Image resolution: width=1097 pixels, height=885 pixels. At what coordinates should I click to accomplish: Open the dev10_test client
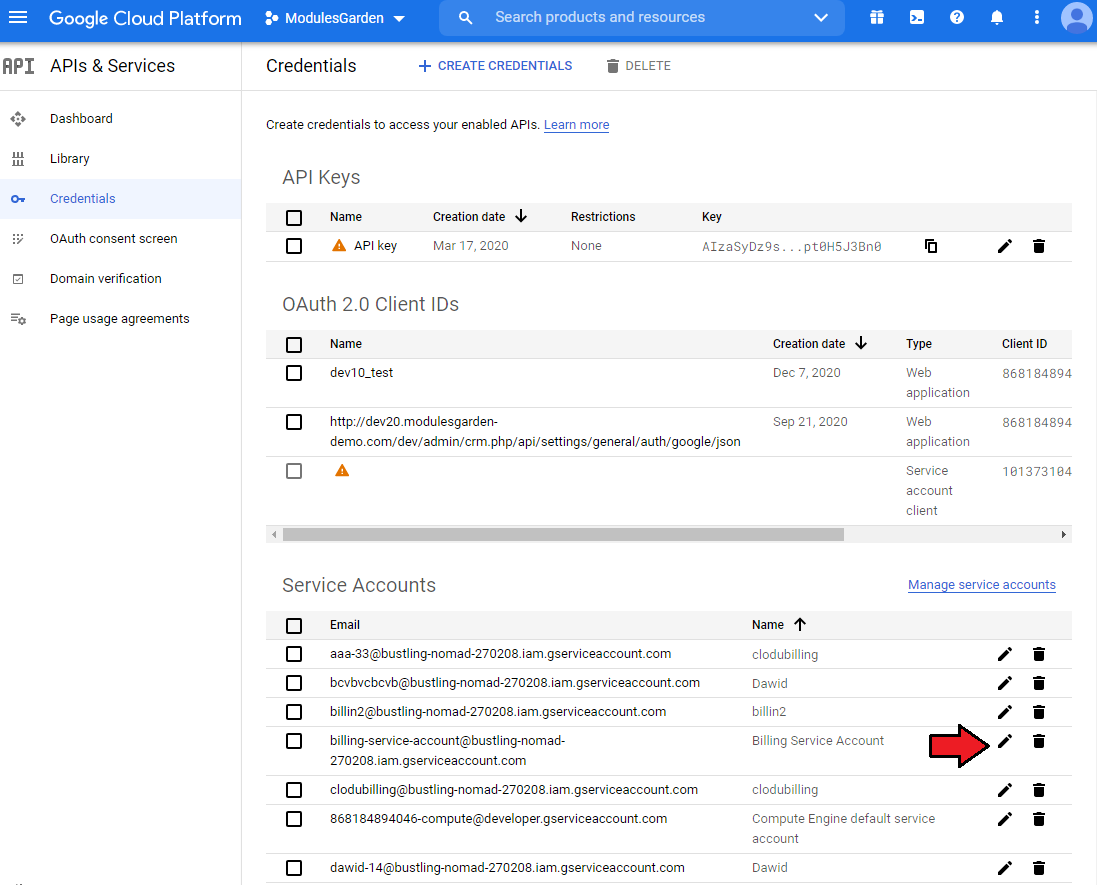tap(361, 373)
